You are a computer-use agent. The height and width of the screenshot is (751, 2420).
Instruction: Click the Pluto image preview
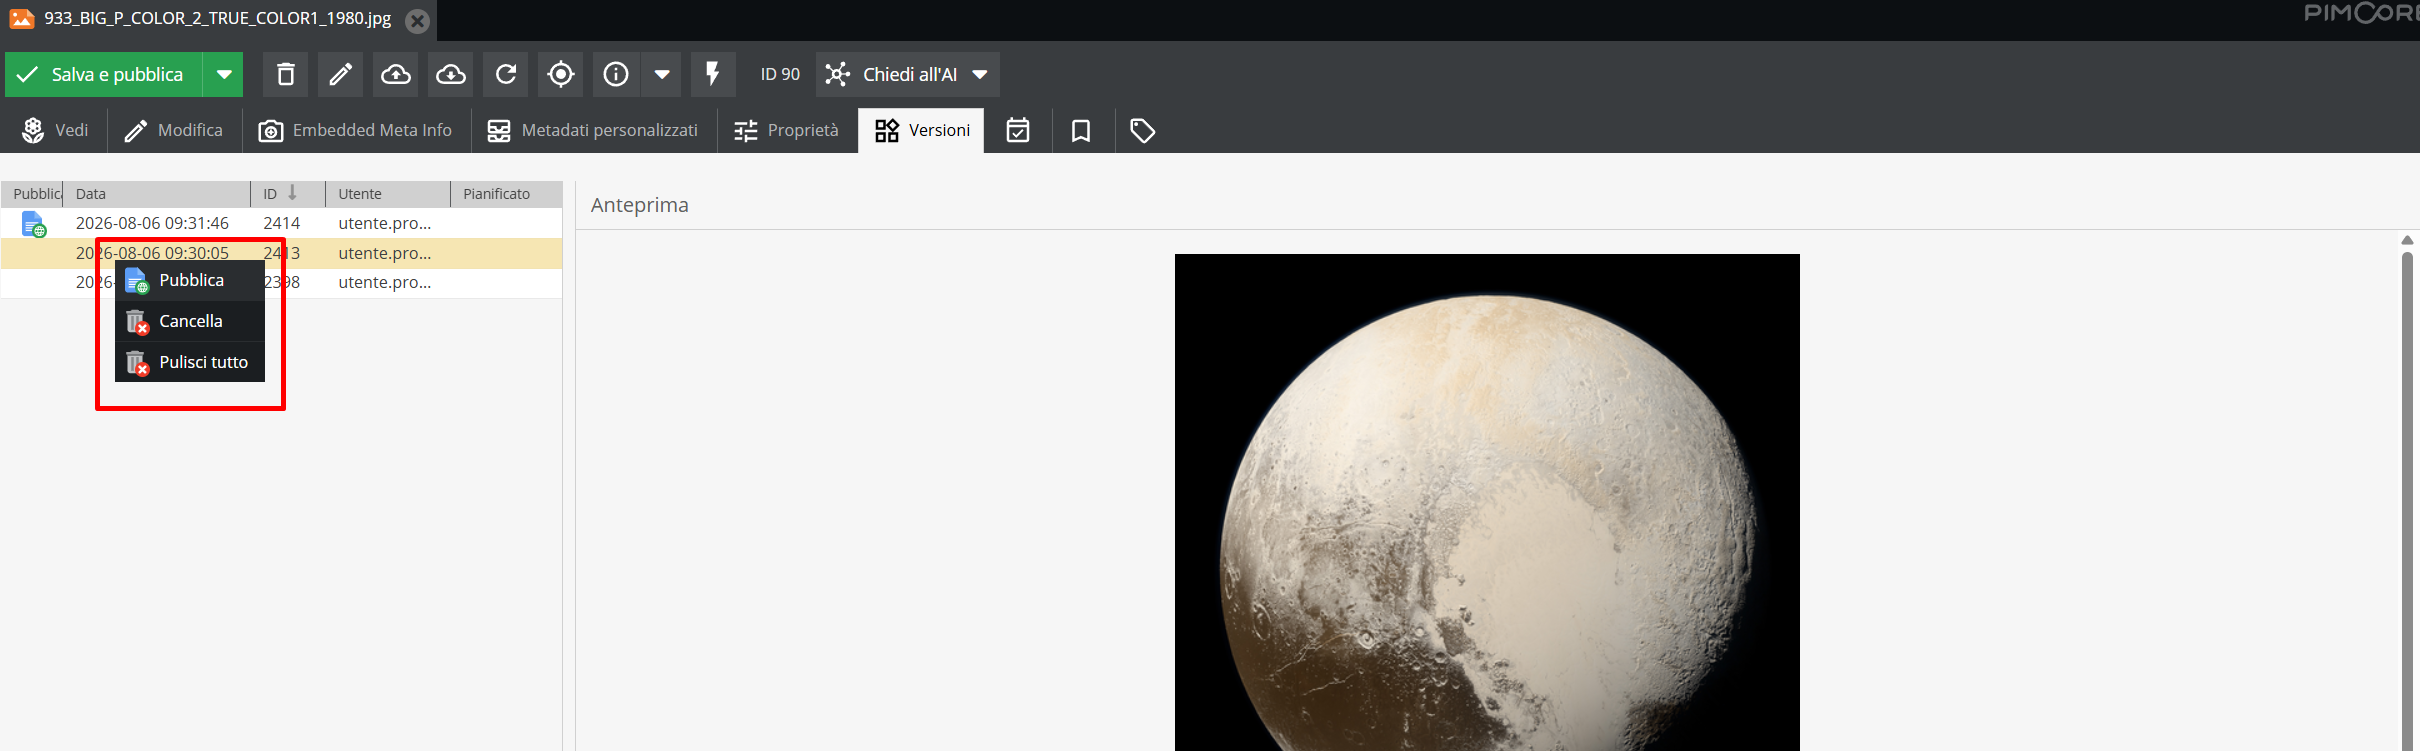tap(1487, 502)
